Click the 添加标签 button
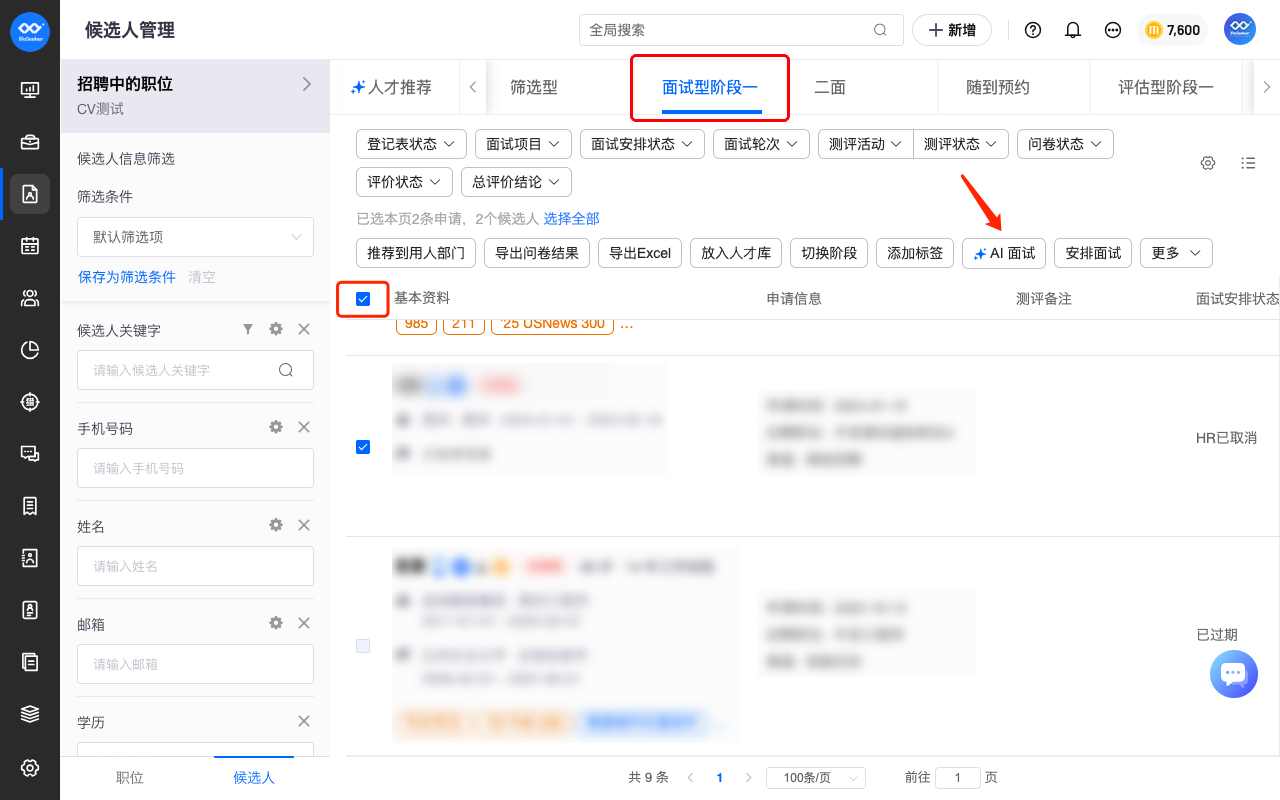This screenshot has height=800, width=1280. [915, 253]
